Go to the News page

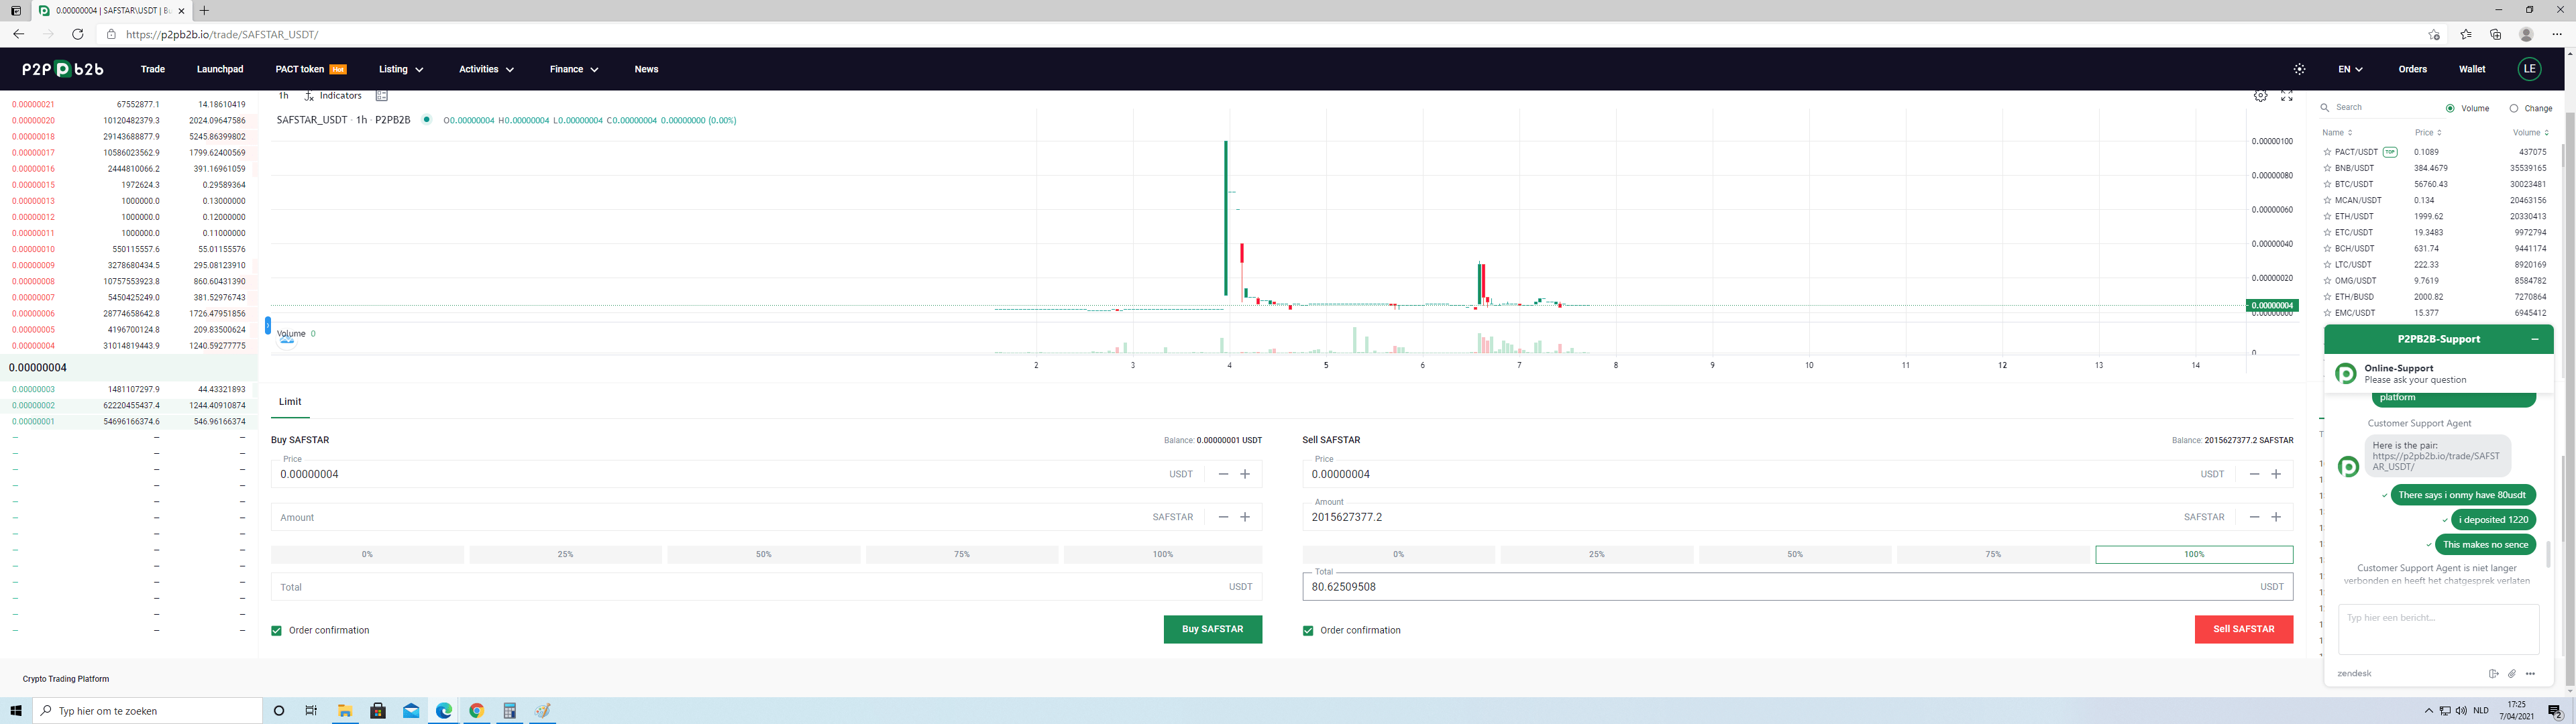tap(646, 69)
